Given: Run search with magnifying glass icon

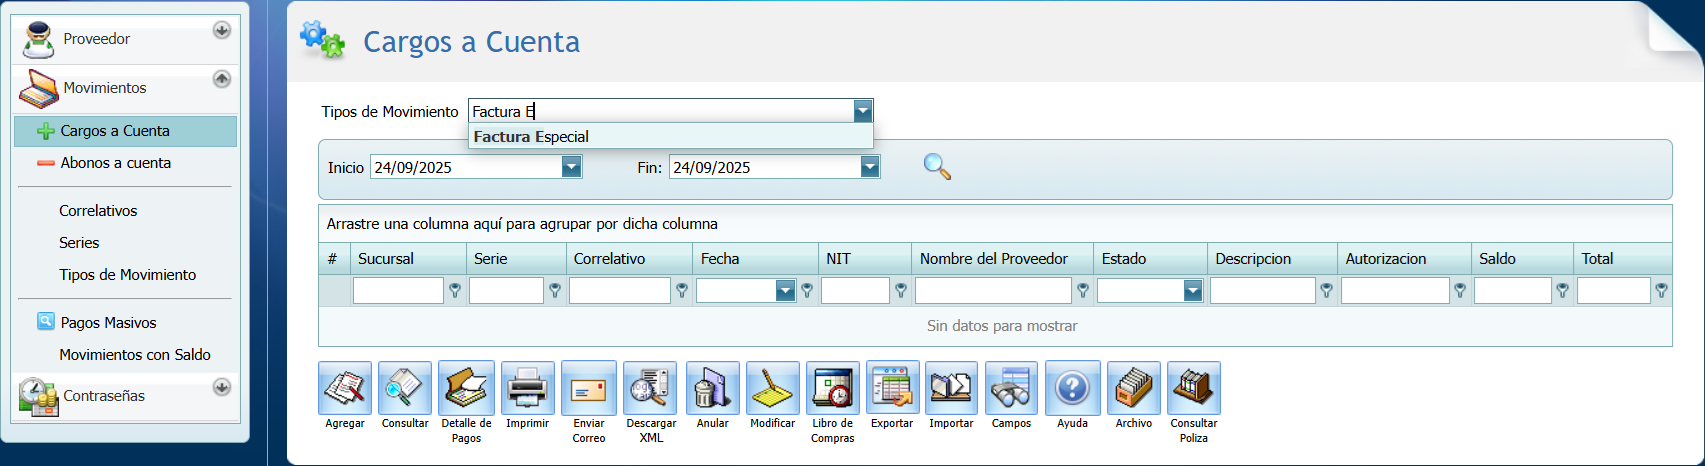Looking at the screenshot, I should pyautogui.click(x=937, y=167).
